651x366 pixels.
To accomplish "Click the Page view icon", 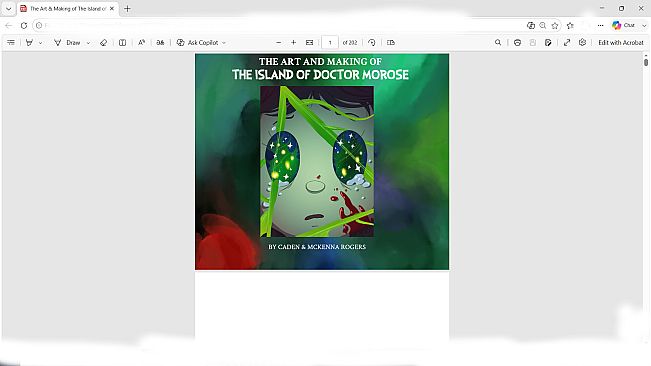I will click(x=391, y=42).
